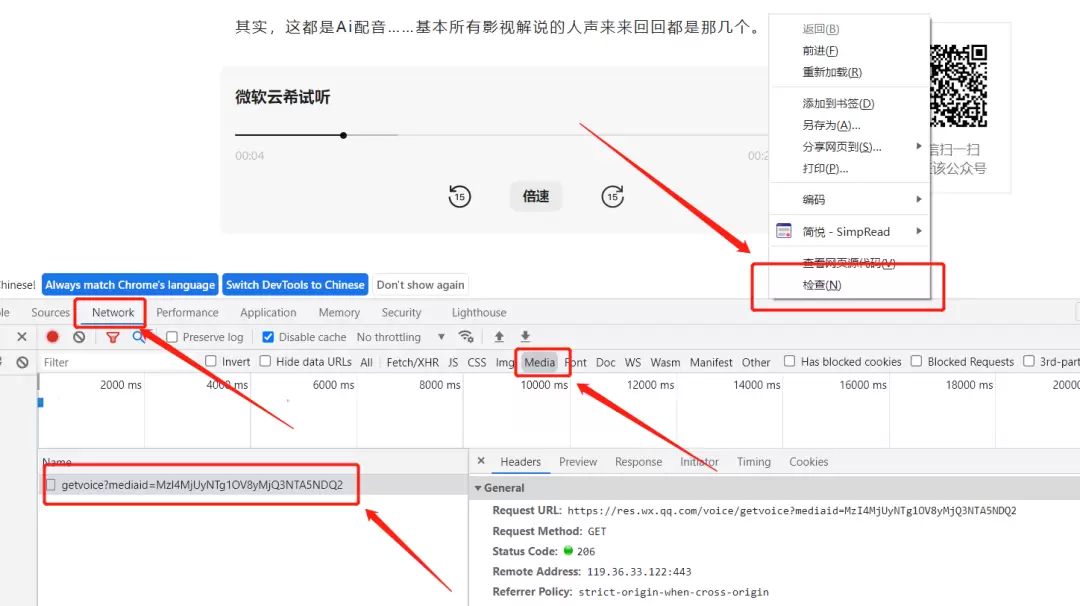
Task: Open the Performance tab
Action: tap(187, 312)
